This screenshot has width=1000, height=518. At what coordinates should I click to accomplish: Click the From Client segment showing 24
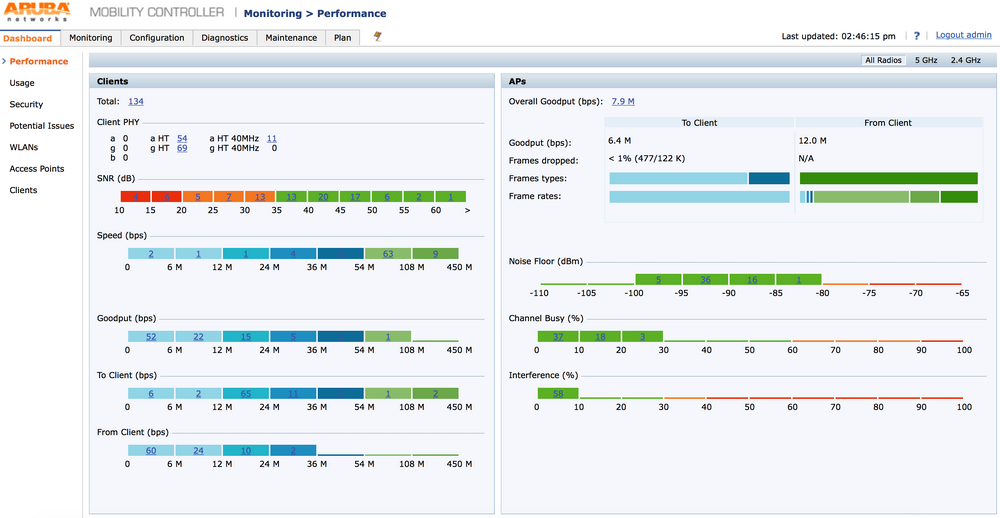coord(198,450)
